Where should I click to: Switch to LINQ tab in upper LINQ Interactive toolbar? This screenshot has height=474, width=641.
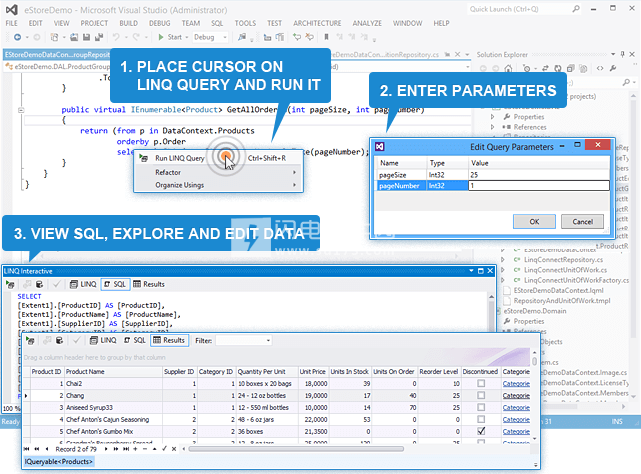pos(83,284)
